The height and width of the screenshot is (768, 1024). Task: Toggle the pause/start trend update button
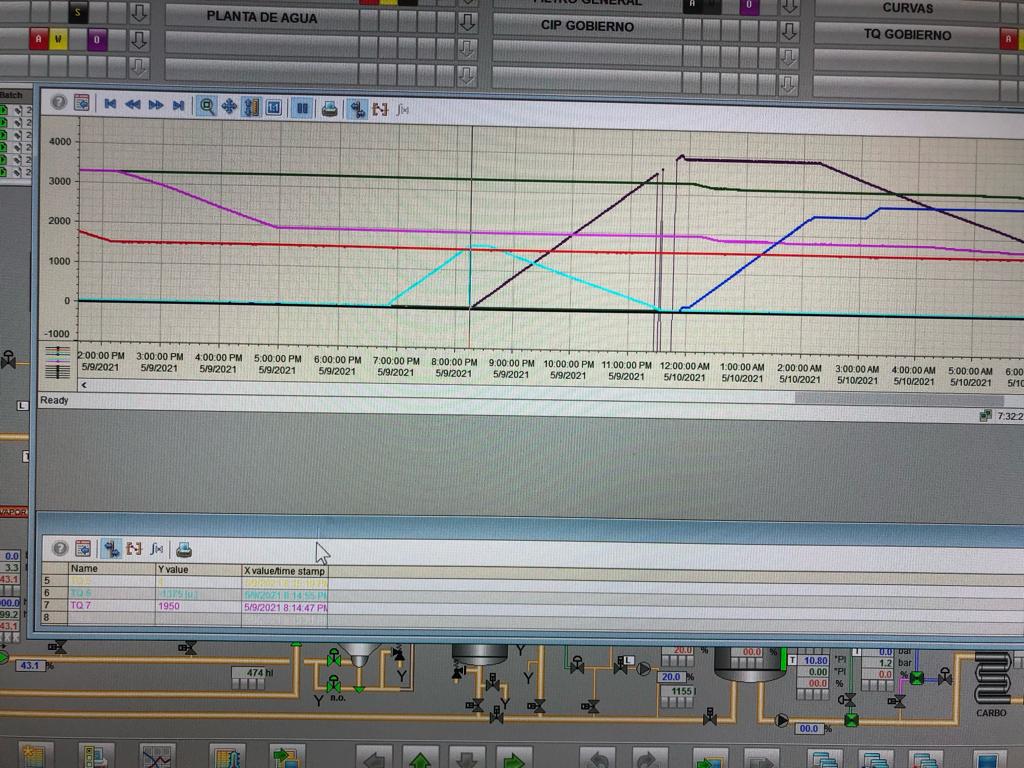coord(302,108)
